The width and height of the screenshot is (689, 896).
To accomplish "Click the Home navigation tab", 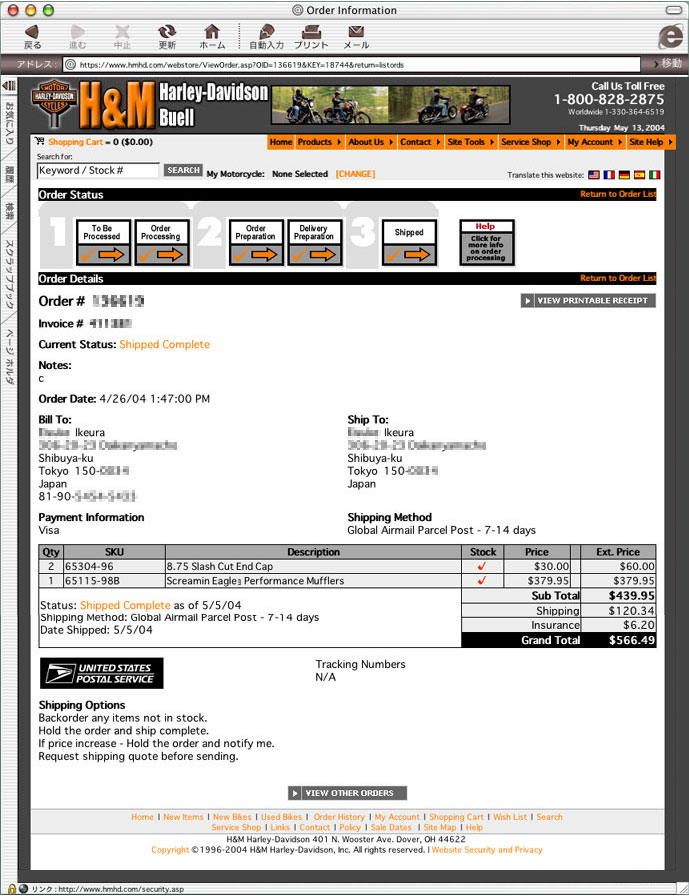I will tap(281, 142).
